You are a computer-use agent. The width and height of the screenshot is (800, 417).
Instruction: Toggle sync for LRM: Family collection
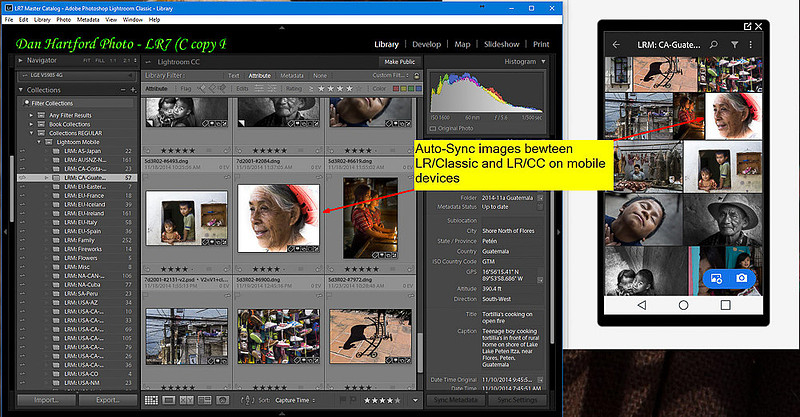point(22,240)
